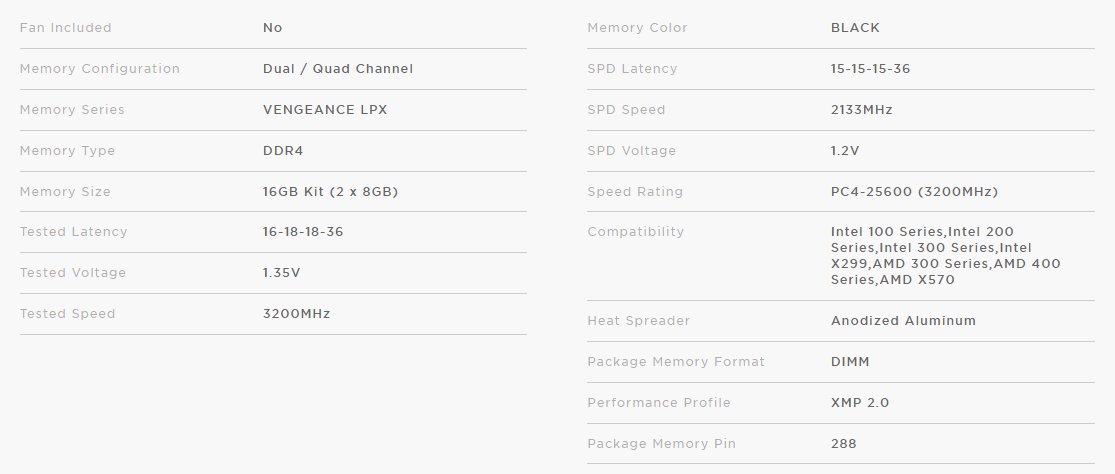Click the "1.35V" tested voltage value
This screenshot has width=1115, height=474.
click(x=283, y=273)
